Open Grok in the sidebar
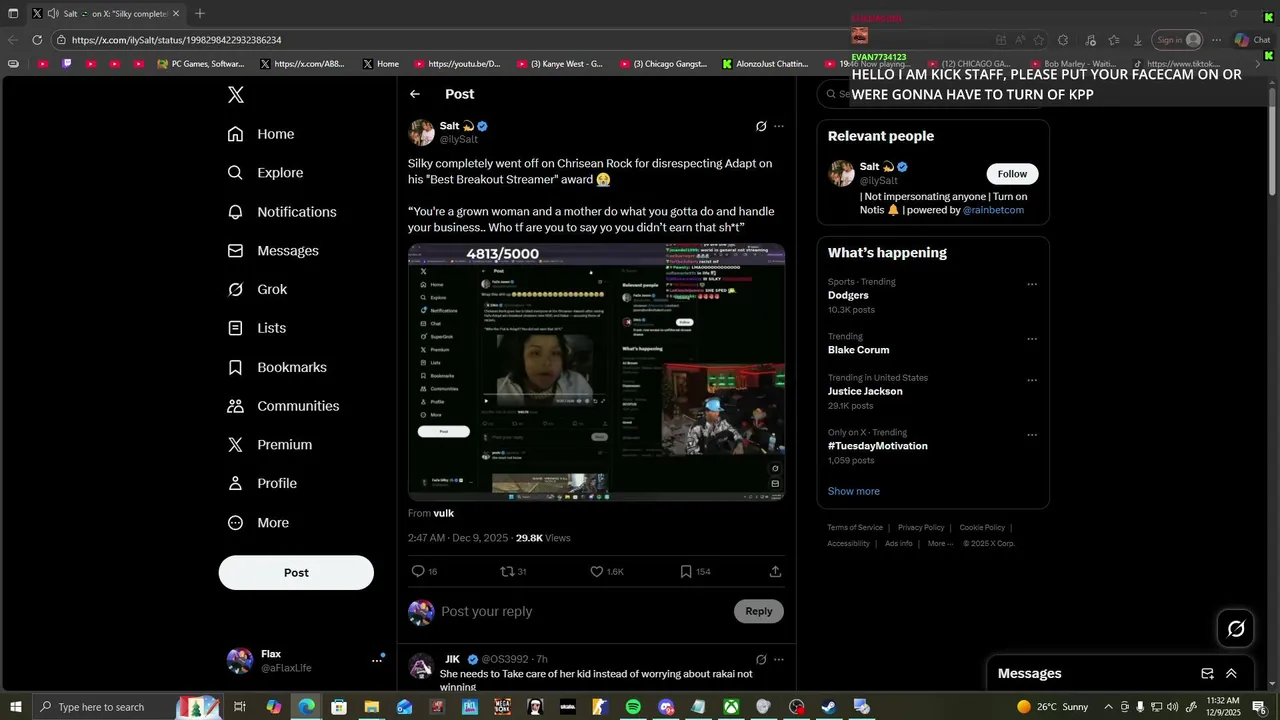Screen dimensions: 1280x720 [257, 290]
